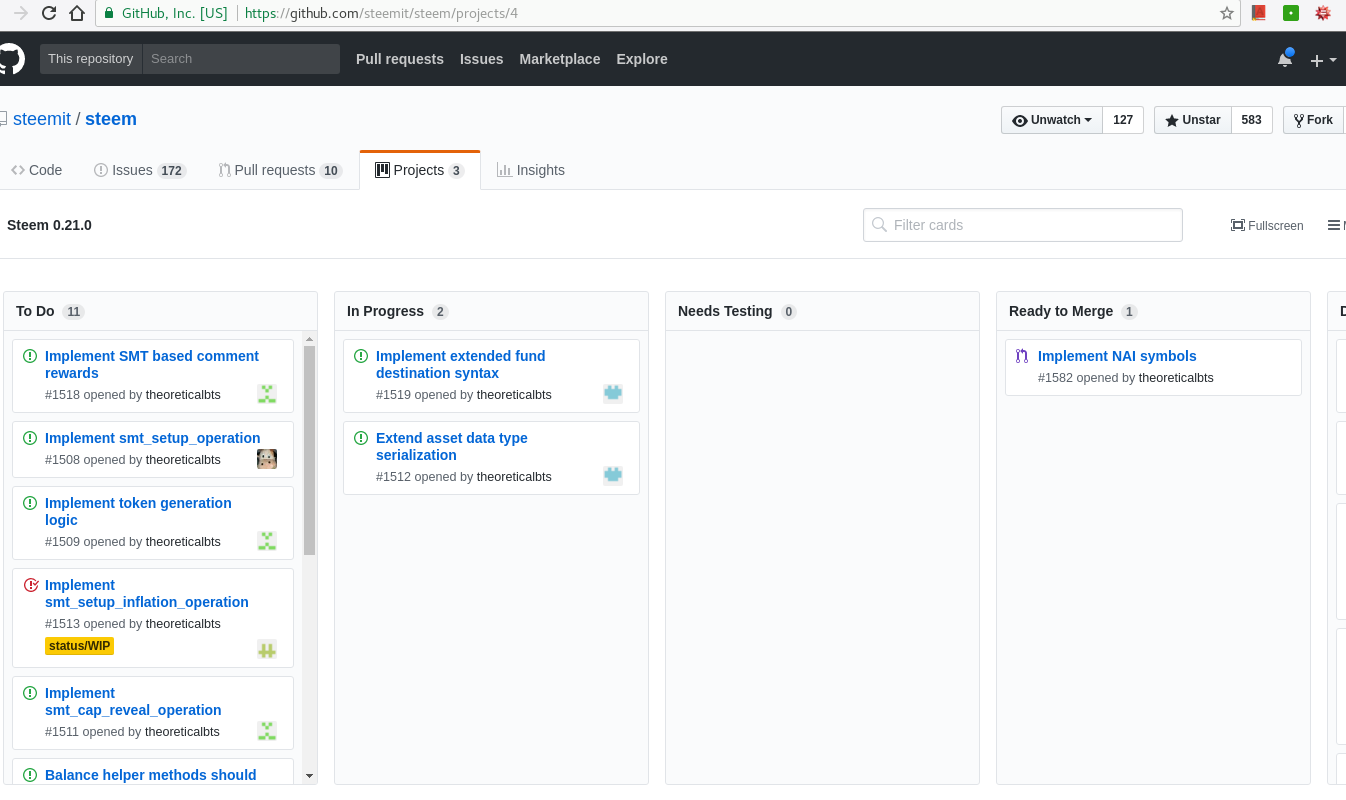The height and width of the screenshot is (800, 1346).
Task: Click red issue icon on smt_setup_inflation_operation card
Action: coord(30,585)
